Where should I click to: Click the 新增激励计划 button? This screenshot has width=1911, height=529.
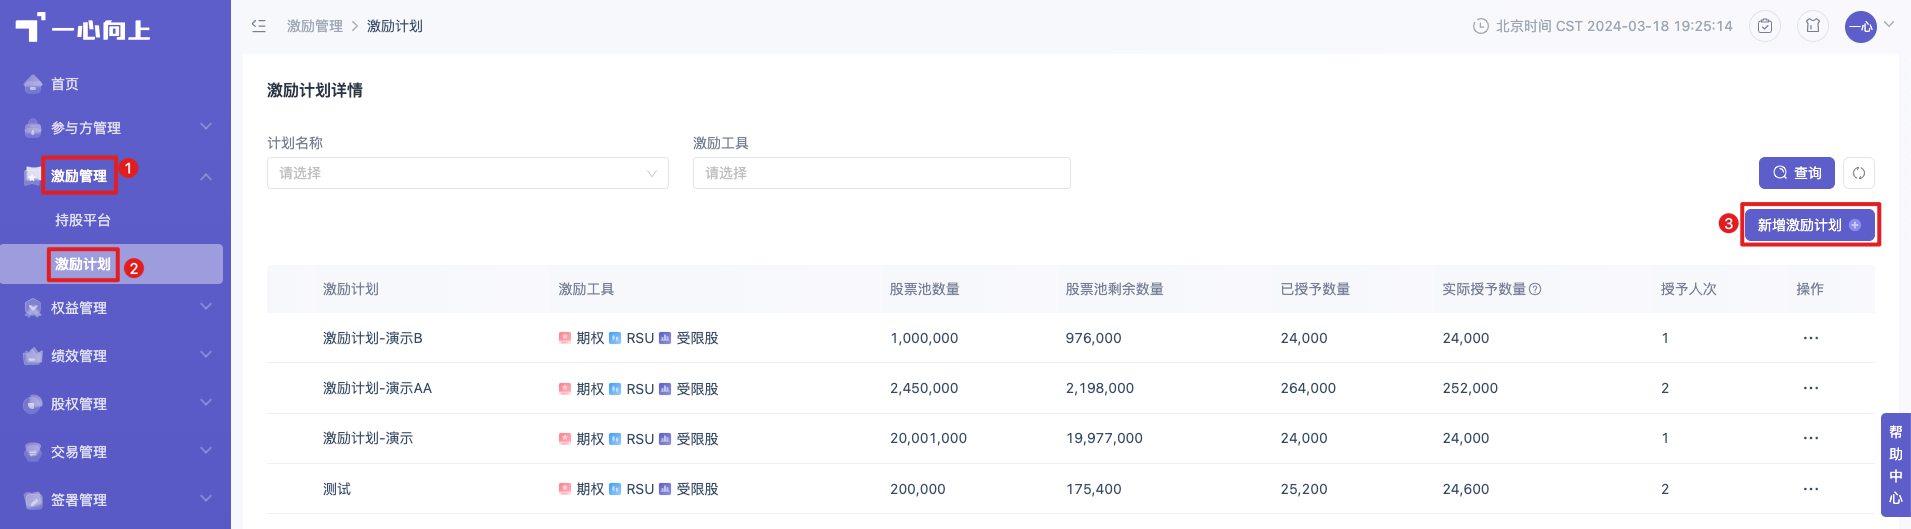1810,225
